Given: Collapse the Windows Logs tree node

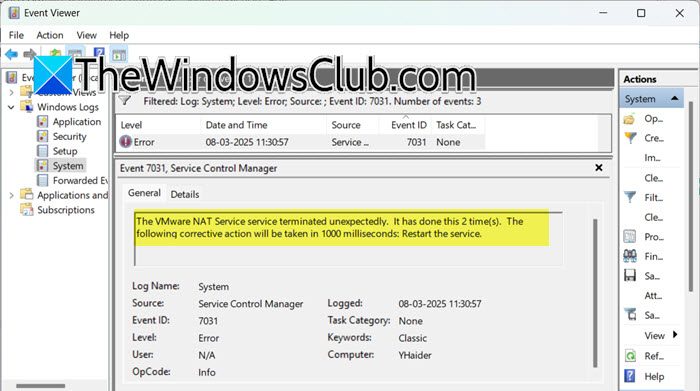Looking at the screenshot, I should [12, 107].
